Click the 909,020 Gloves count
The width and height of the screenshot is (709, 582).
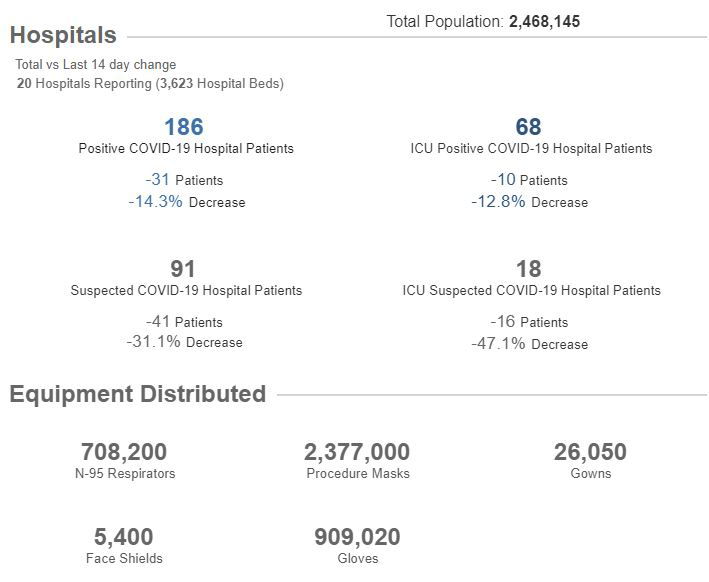pyautogui.click(x=357, y=537)
